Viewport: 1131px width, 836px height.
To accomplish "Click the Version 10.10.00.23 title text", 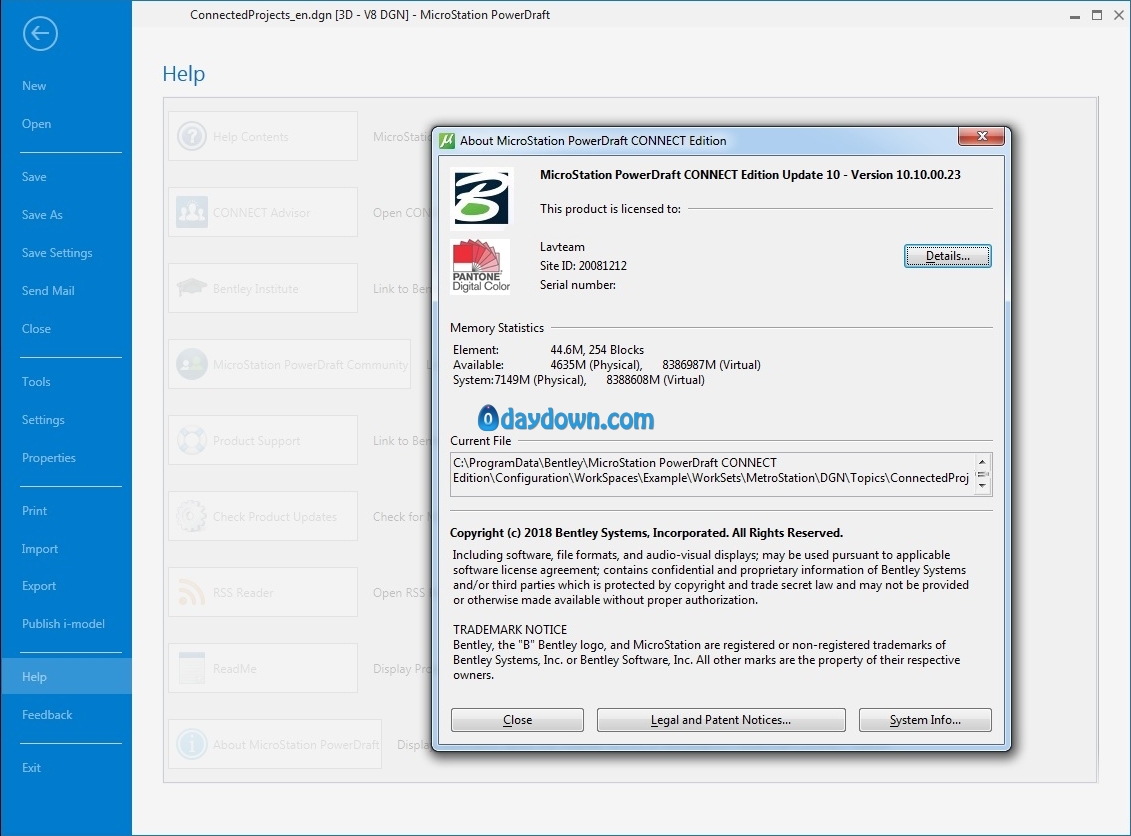I will tap(905, 175).
